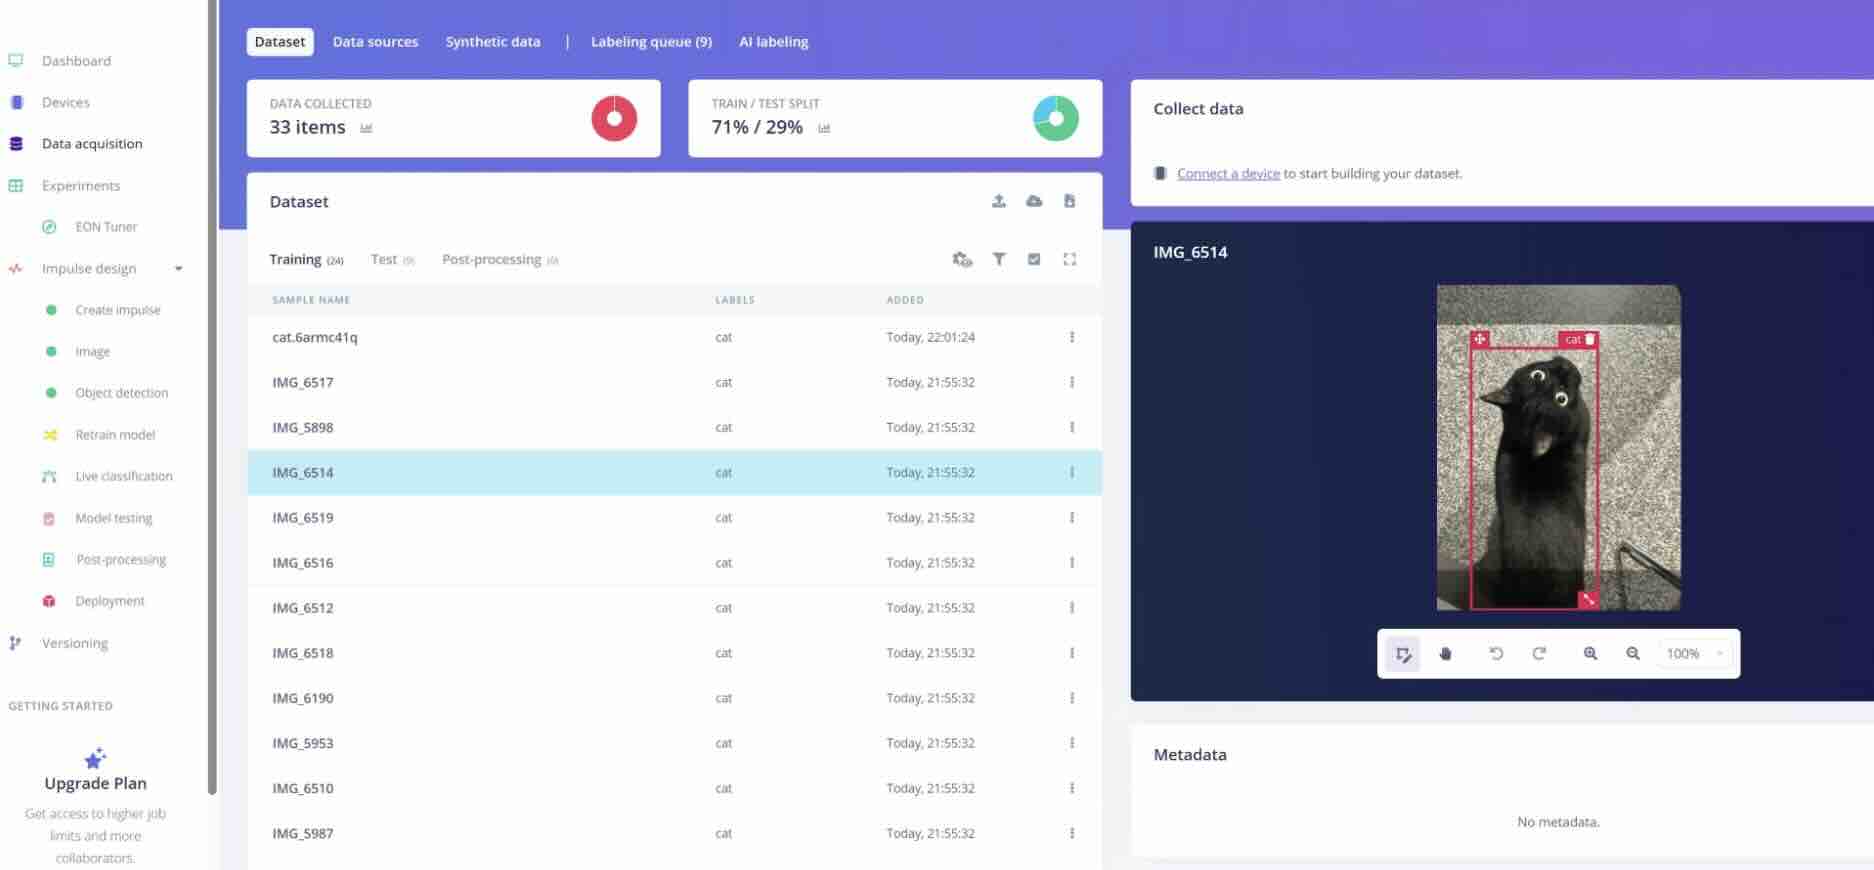Open the 100% zoom level dropdown
This screenshot has width=1874, height=870.
(x=1695, y=654)
